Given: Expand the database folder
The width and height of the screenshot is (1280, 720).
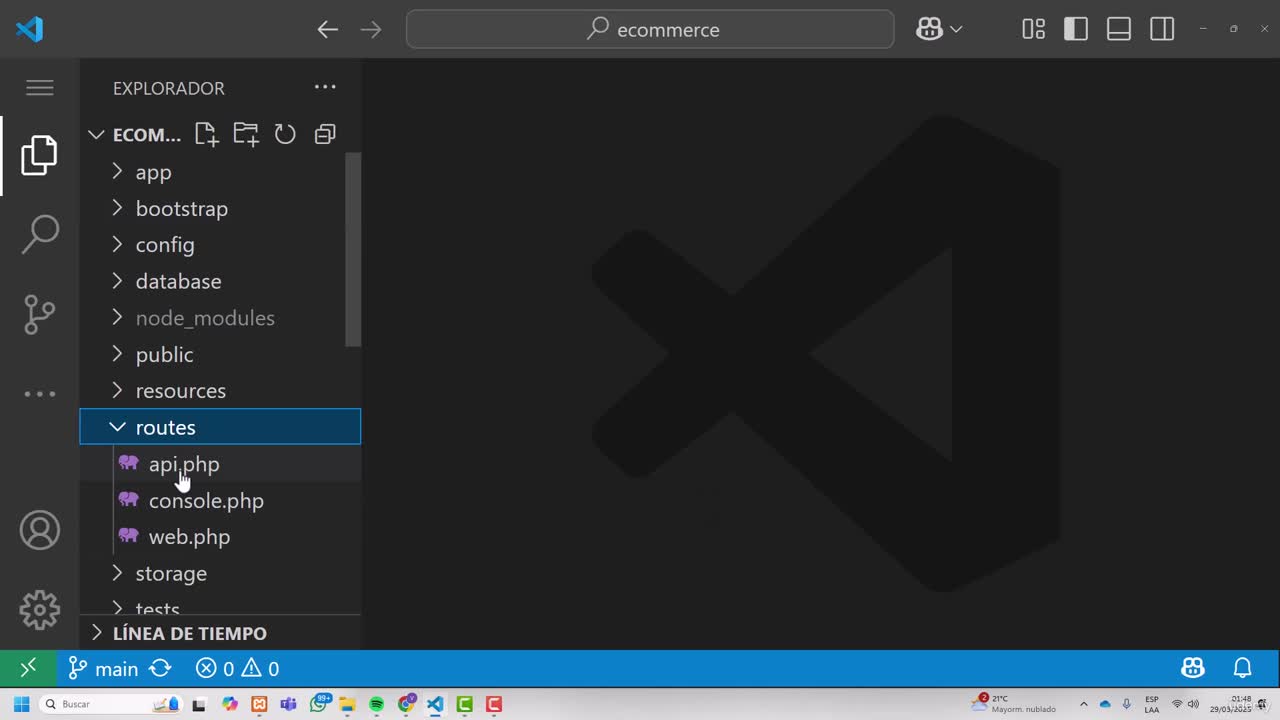Looking at the screenshot, I should click(178, 281).
